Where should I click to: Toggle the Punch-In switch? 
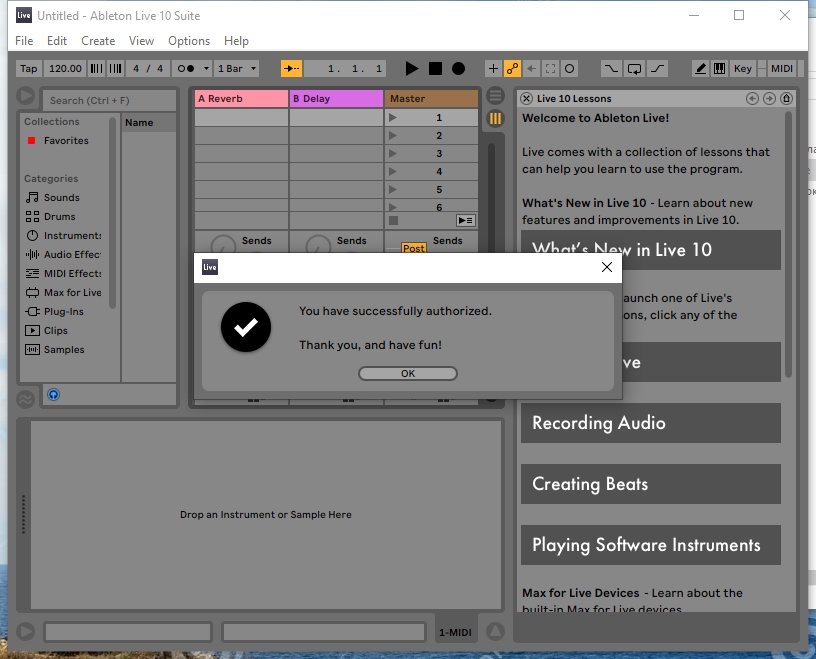click(x=611, y=69)
